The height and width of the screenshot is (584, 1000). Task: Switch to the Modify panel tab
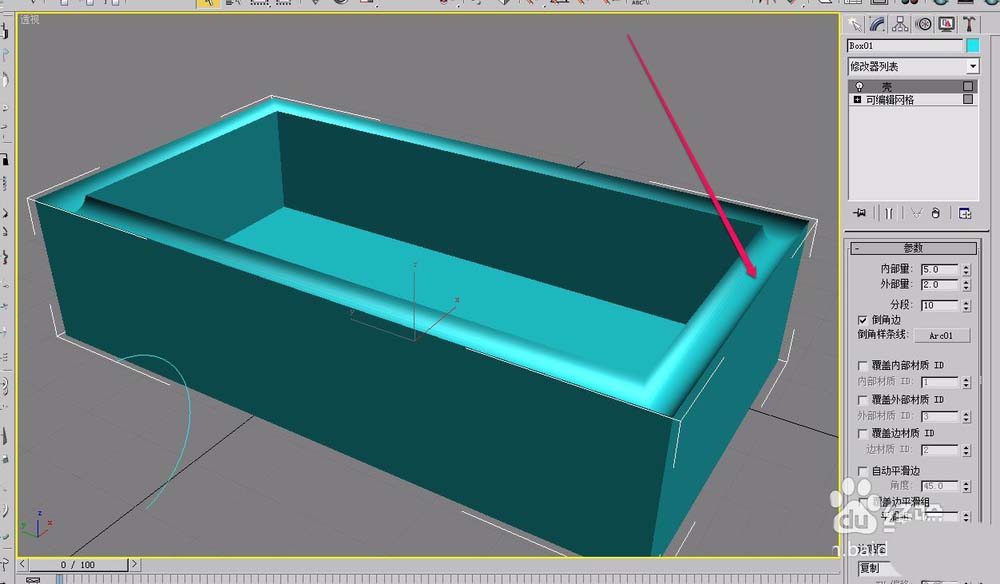point(877,24)
